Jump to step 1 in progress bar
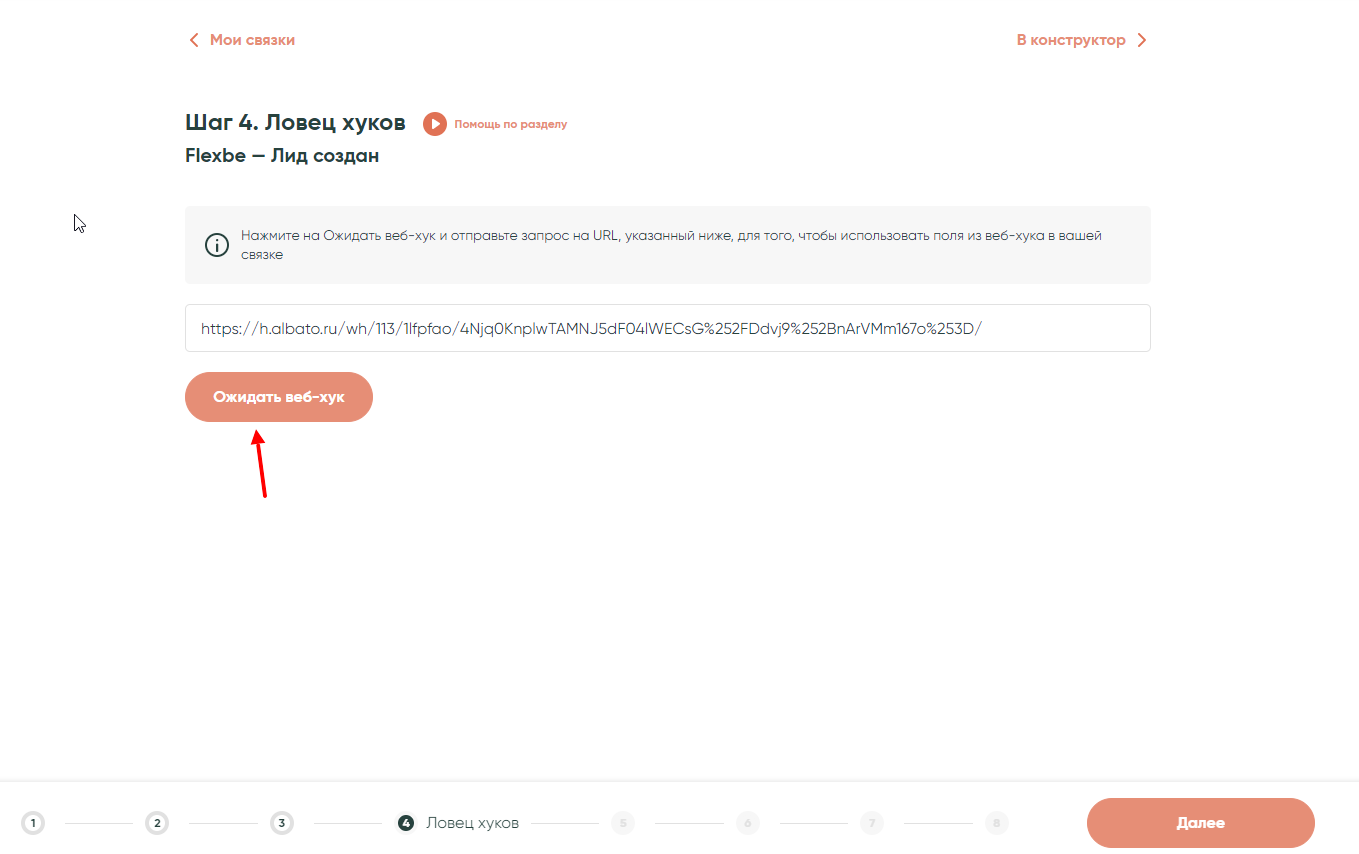 (x=33, y=823)
